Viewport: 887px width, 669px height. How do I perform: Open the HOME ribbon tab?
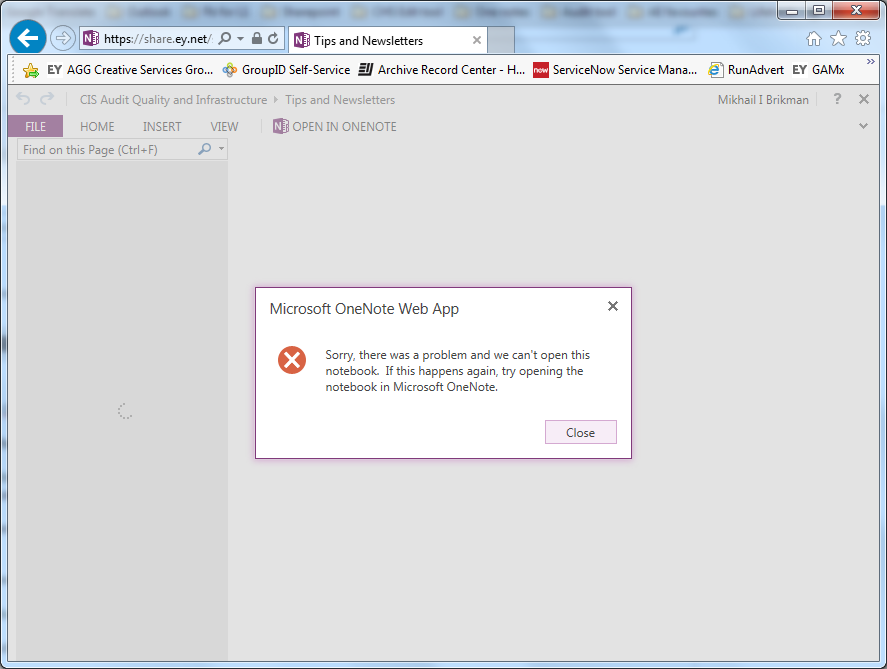[97, 127]
